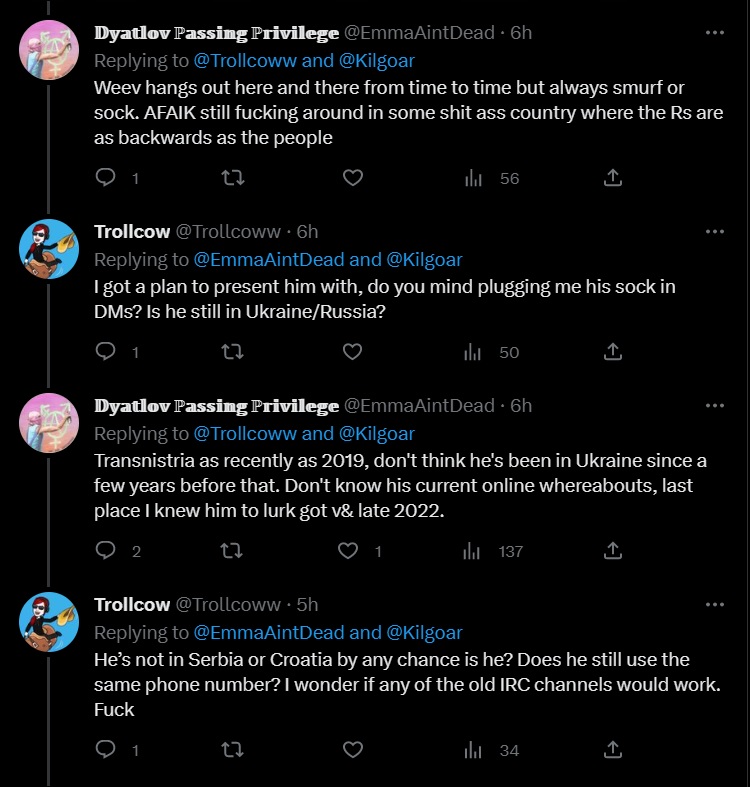Open @Kilgoar mention in the last tweet
The height and width of the screenshot is (787, 750).
point(424,633)
